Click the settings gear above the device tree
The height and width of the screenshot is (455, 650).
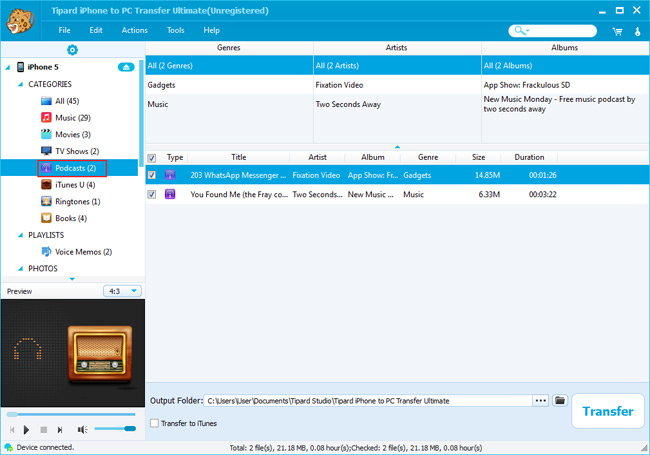pyautogui.click(x=72, y=50)
